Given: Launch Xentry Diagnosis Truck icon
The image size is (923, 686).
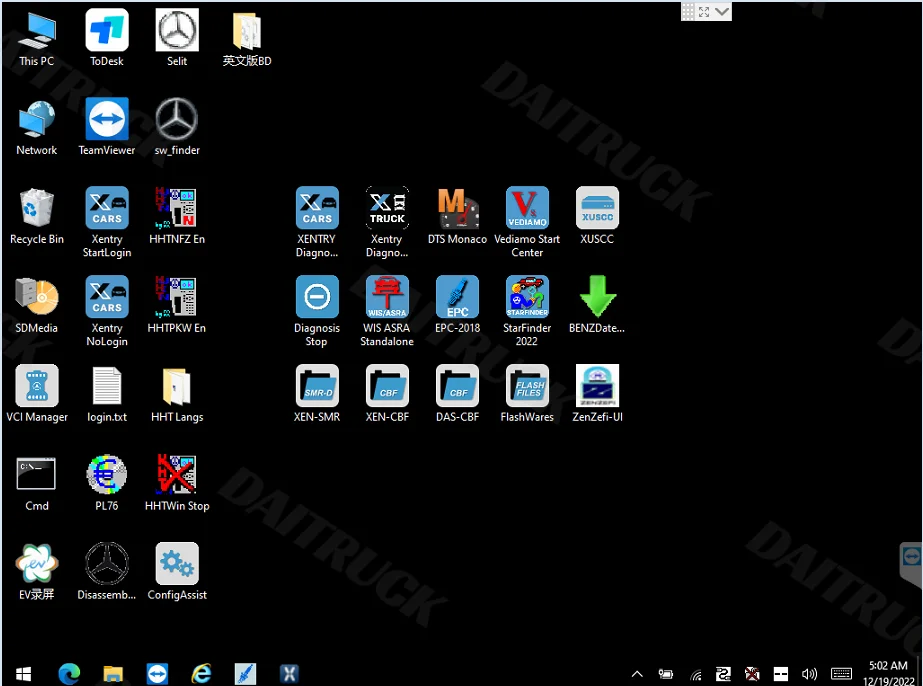Looking at the screenshot, I should 387,222.
